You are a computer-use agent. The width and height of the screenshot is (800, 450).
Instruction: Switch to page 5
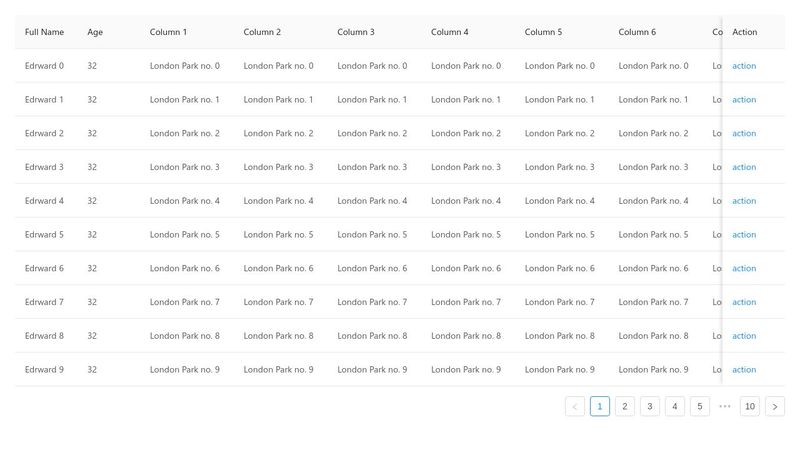pos(699,407)
